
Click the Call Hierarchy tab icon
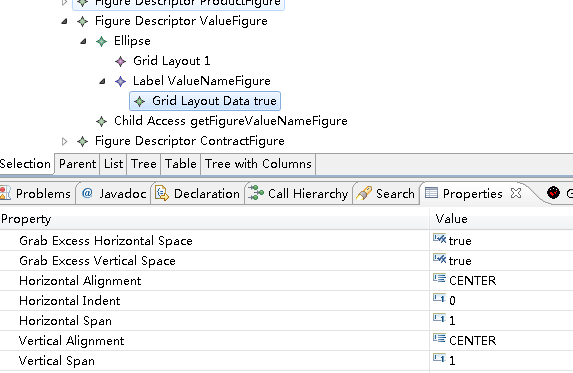[x=256, y=193]
